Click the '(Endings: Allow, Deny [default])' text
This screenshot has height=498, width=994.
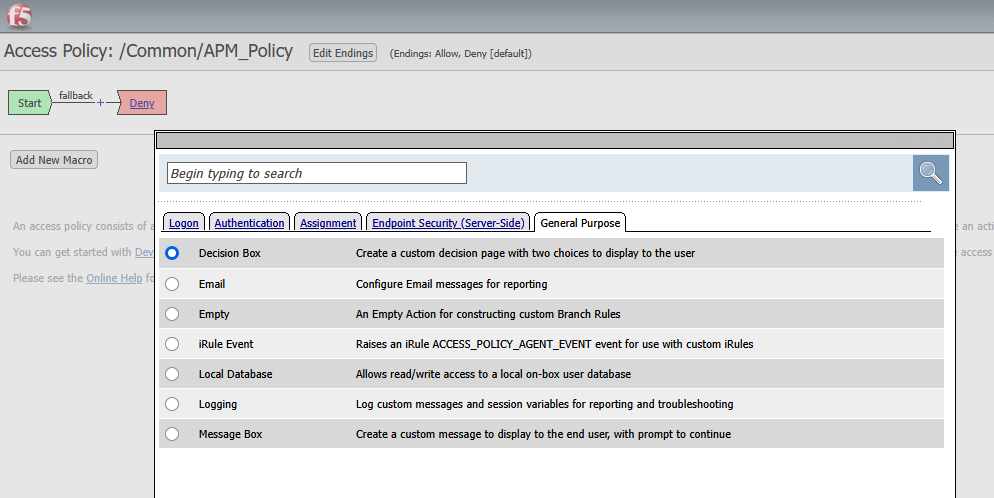pos(461,53)
